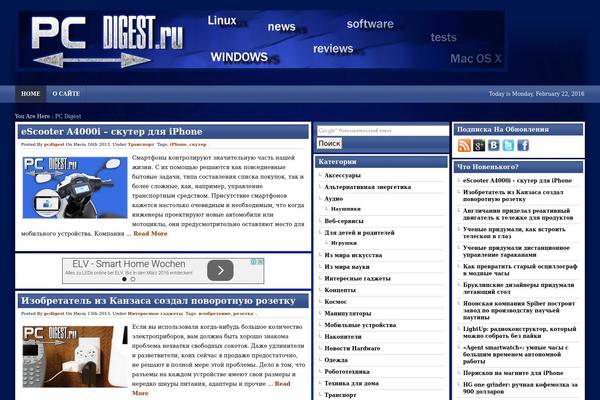Click the Today is Monday date text
600x400 pixels.
[x=536, y=94]
